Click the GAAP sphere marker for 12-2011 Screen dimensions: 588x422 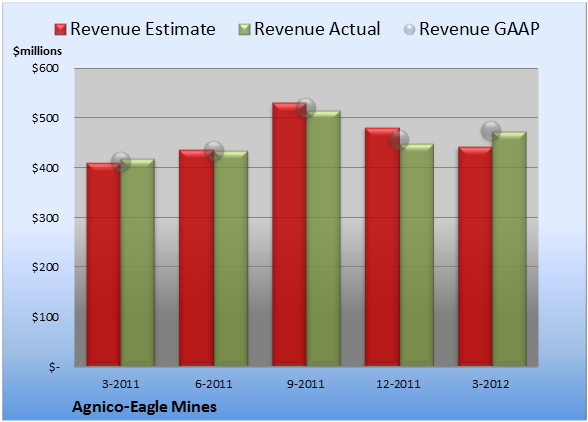tap(399, 140)
